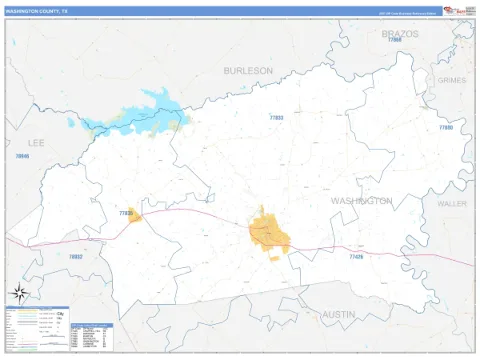The height and width of the screenshot is (360, 480).
Task: Click ZIP code label 77833
Action: coord(276,118)
